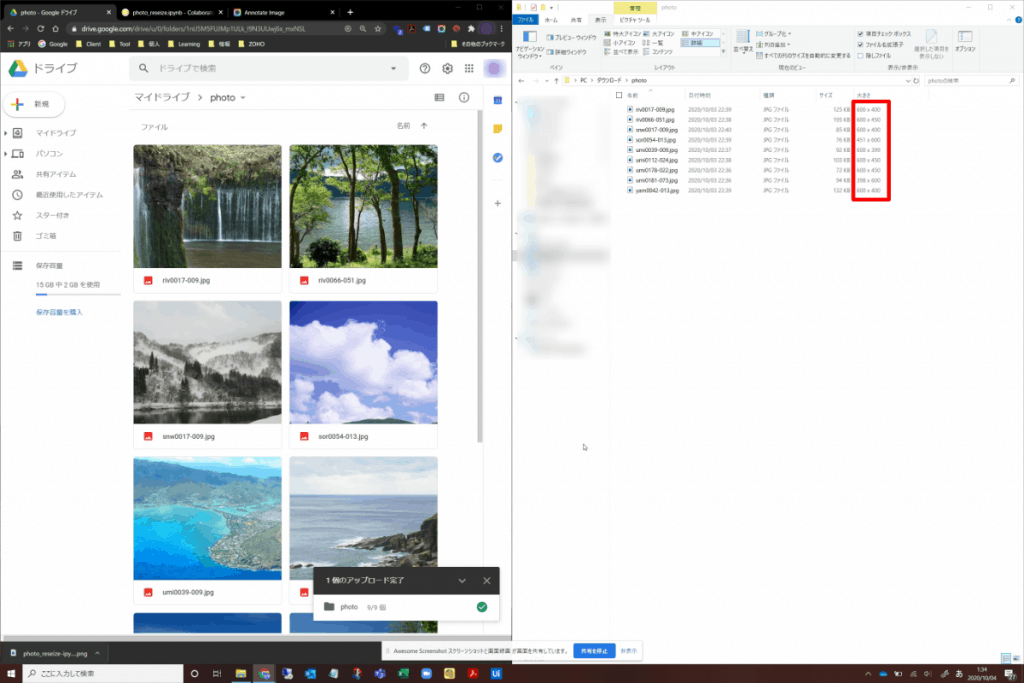This screenshot has height=683, width=1024.
Task: Open Google Drive settings gear
Action: (x=447, y=68)
